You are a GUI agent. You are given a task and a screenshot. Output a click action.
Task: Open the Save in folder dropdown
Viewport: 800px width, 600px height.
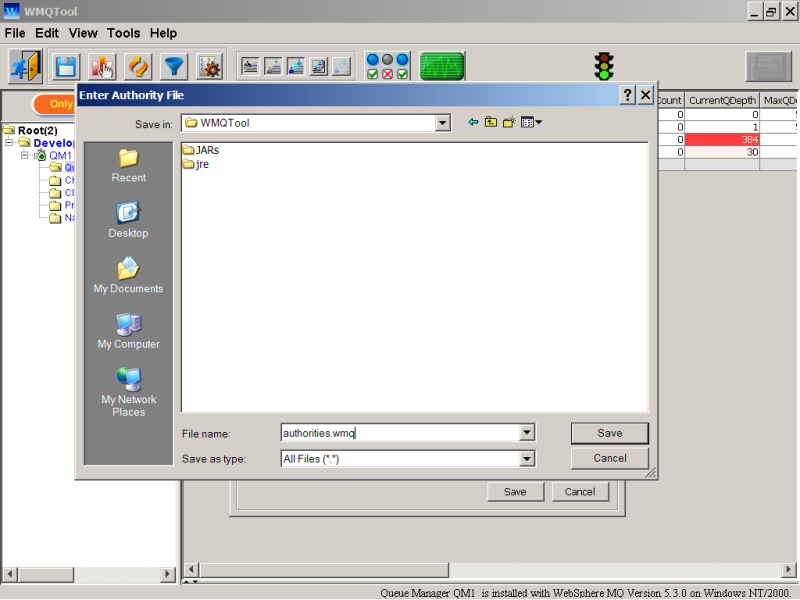(x=442, y=123)
